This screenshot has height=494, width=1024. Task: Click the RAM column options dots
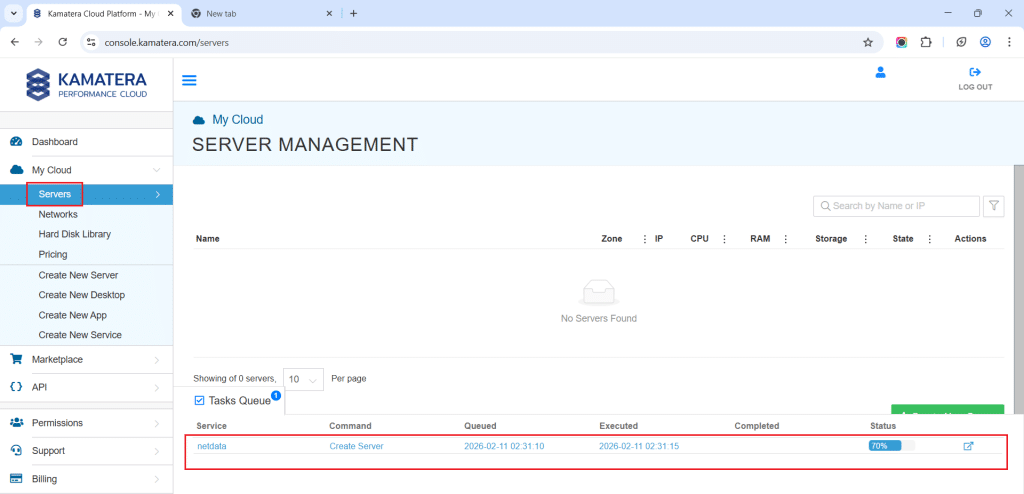click(786, 239)
